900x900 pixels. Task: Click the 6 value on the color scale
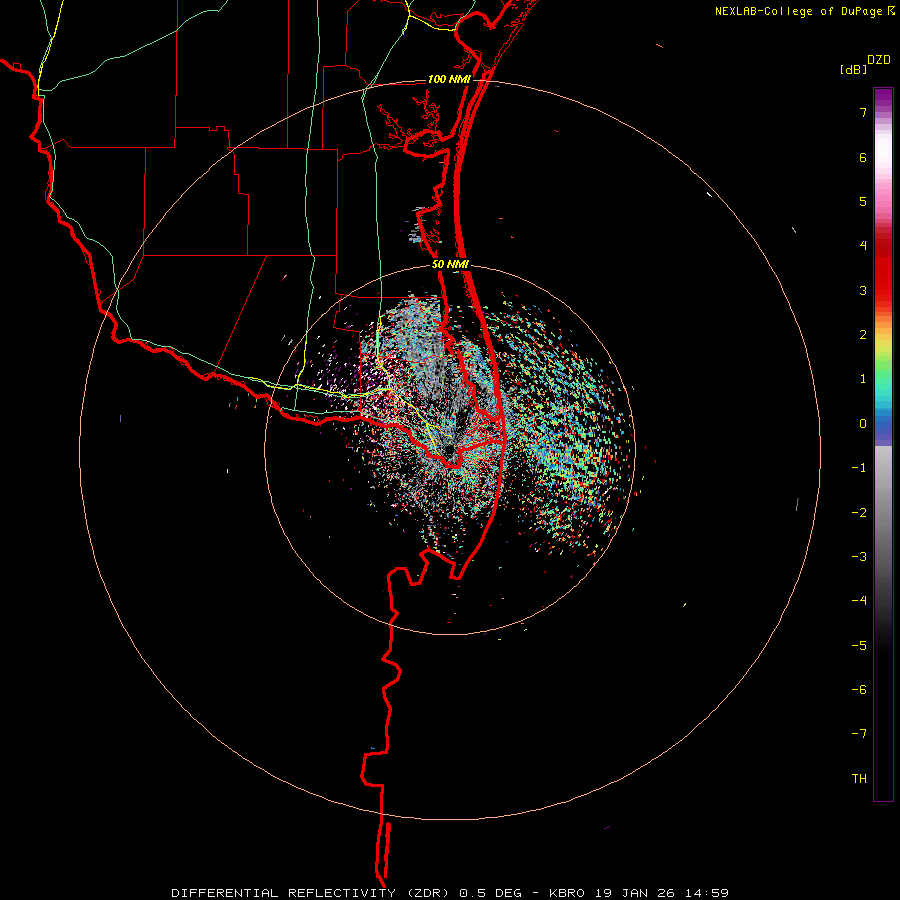863,157
